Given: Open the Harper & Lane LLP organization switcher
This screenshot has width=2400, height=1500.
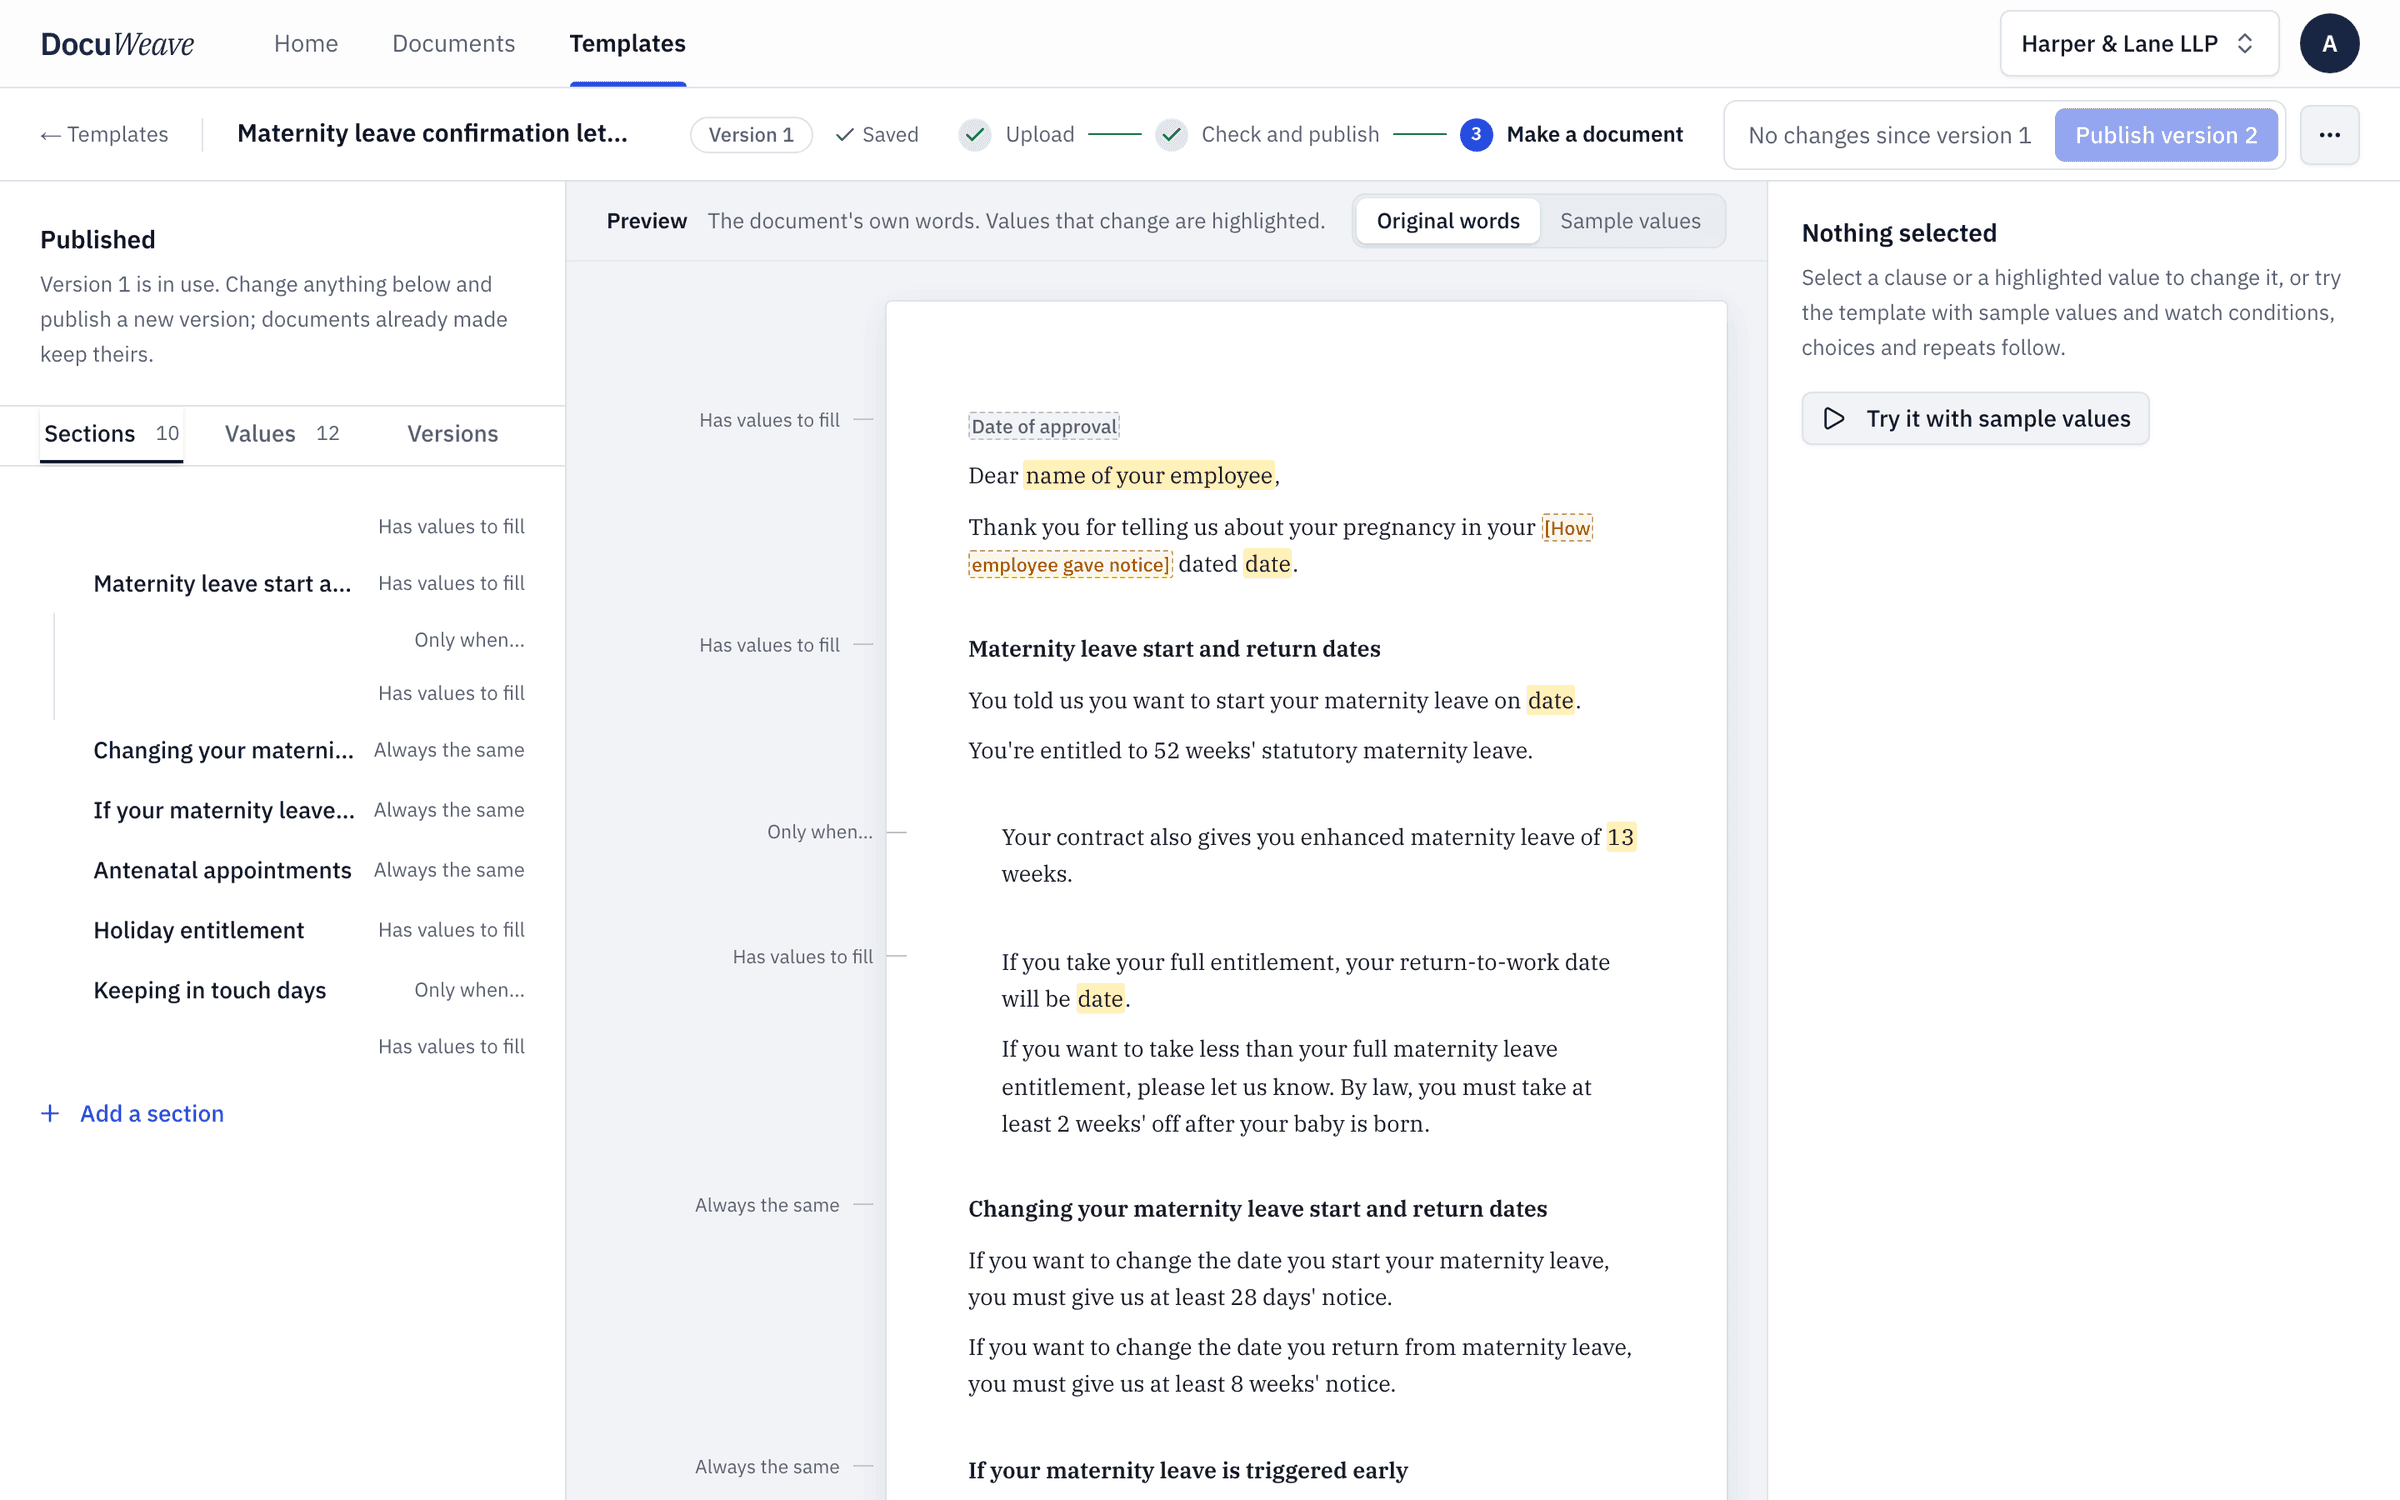Looking at the screenshot, I should point(2139,44).
